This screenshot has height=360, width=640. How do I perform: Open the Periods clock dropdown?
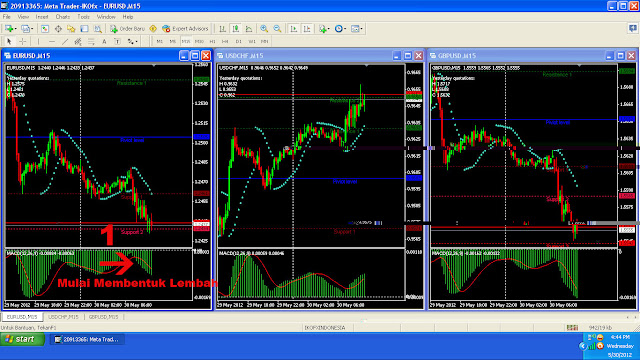click(340, 29)
